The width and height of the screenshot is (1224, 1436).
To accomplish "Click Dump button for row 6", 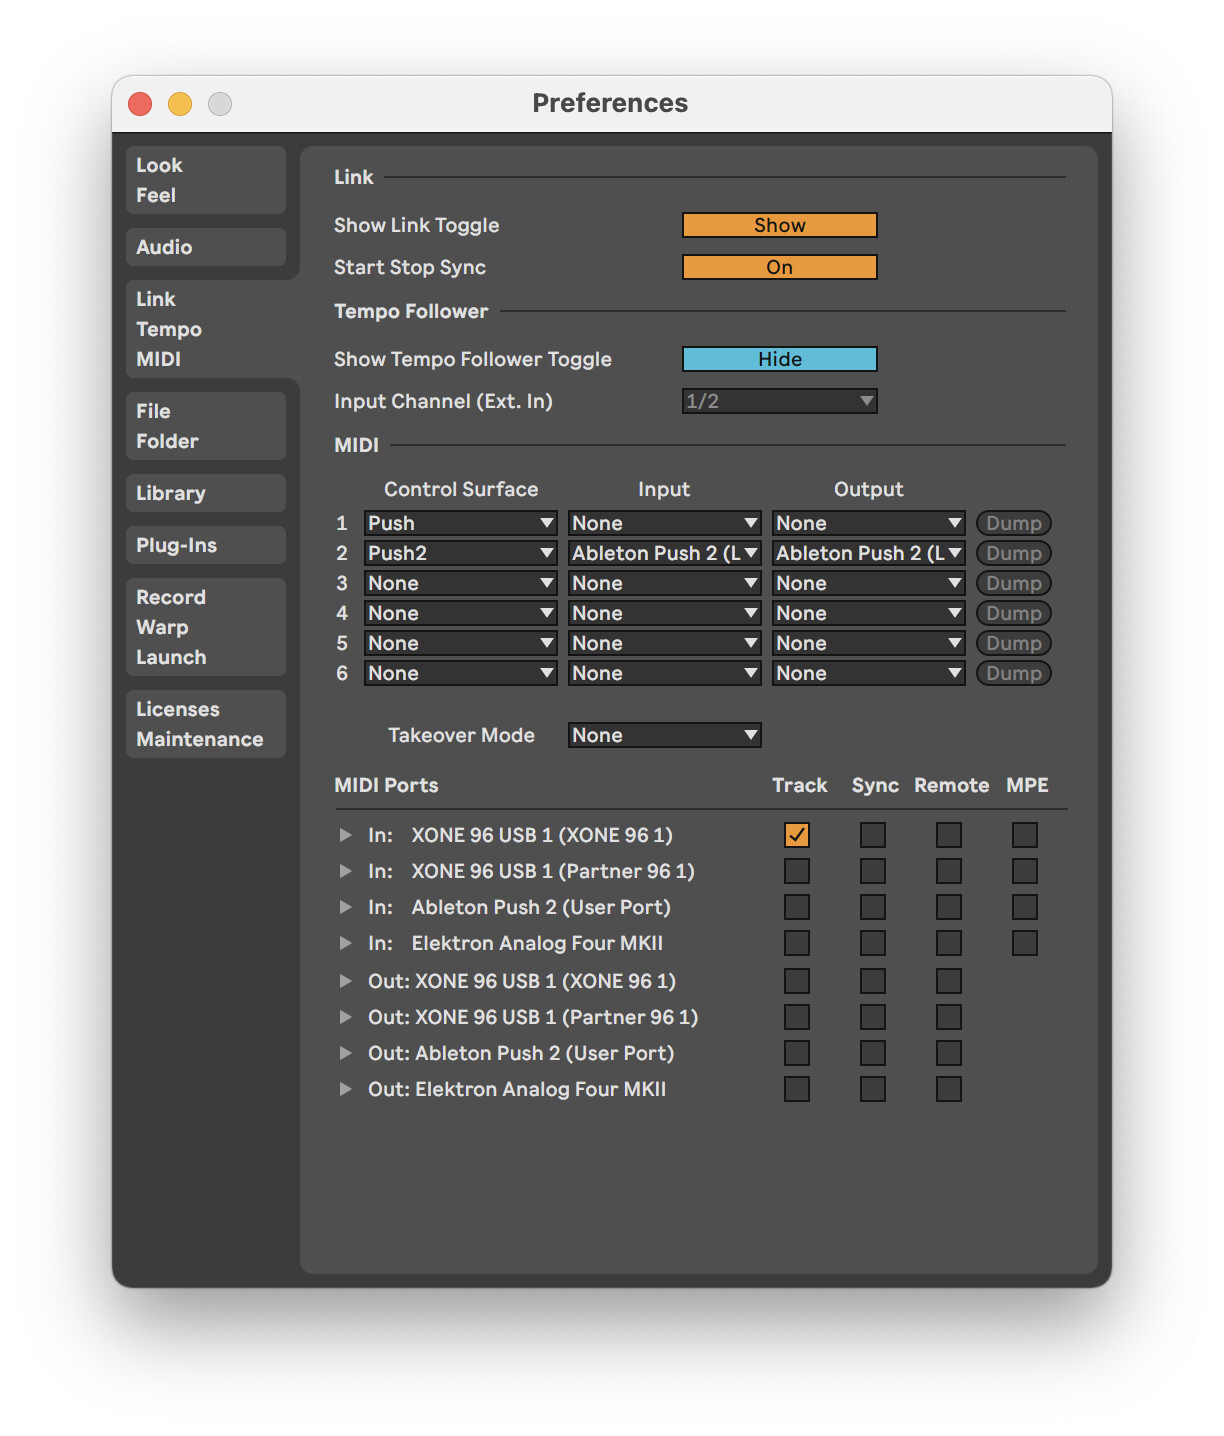I will 1014,673.
